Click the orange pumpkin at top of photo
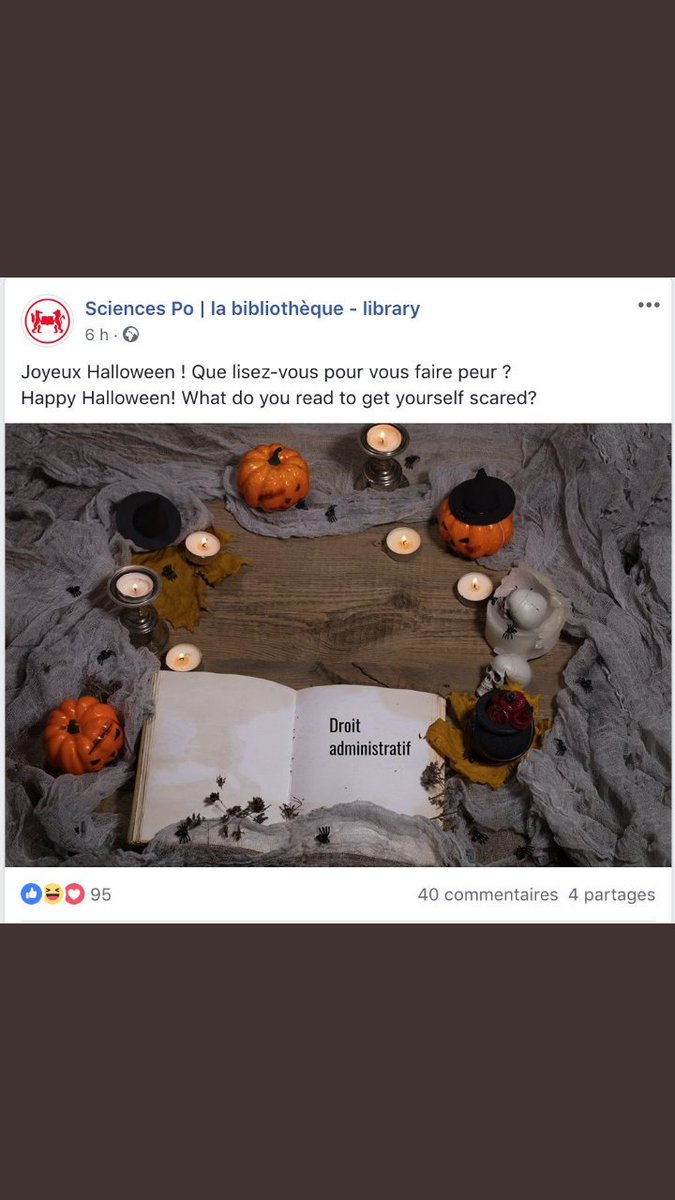This screenshot has width=675, height=1200. coord(273,477)
